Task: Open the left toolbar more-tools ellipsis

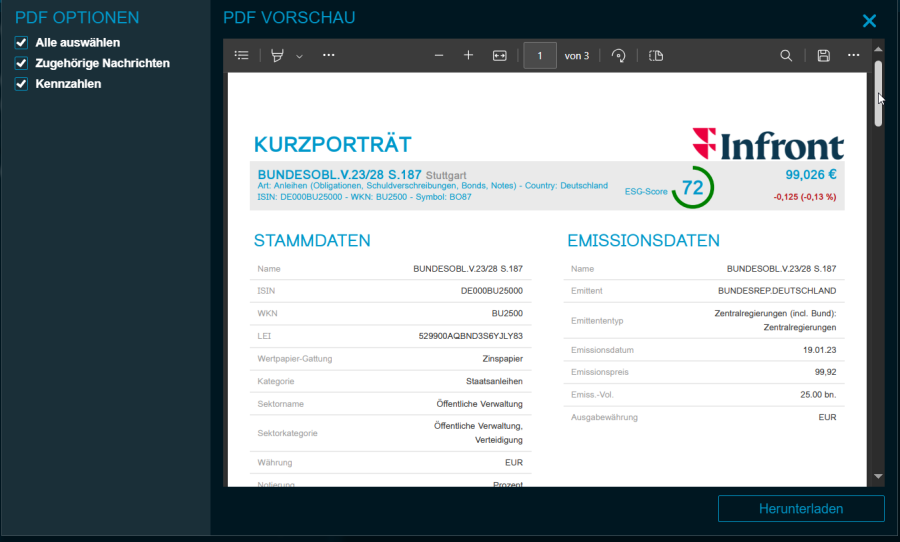Action: pyautogui.click(x=329, y=56)
